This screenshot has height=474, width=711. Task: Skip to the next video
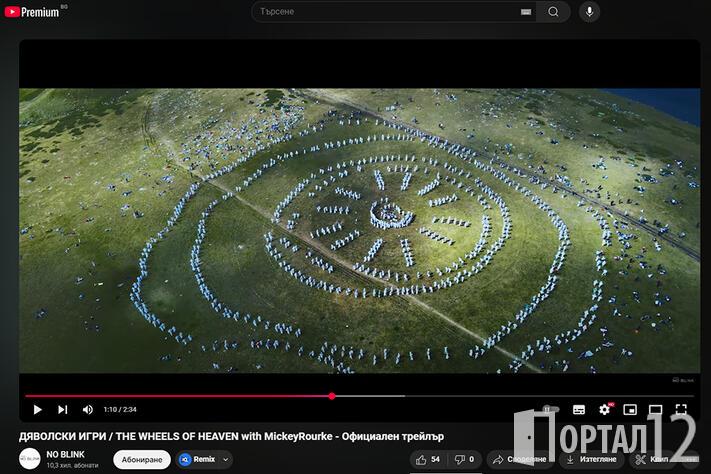[63, 410]
